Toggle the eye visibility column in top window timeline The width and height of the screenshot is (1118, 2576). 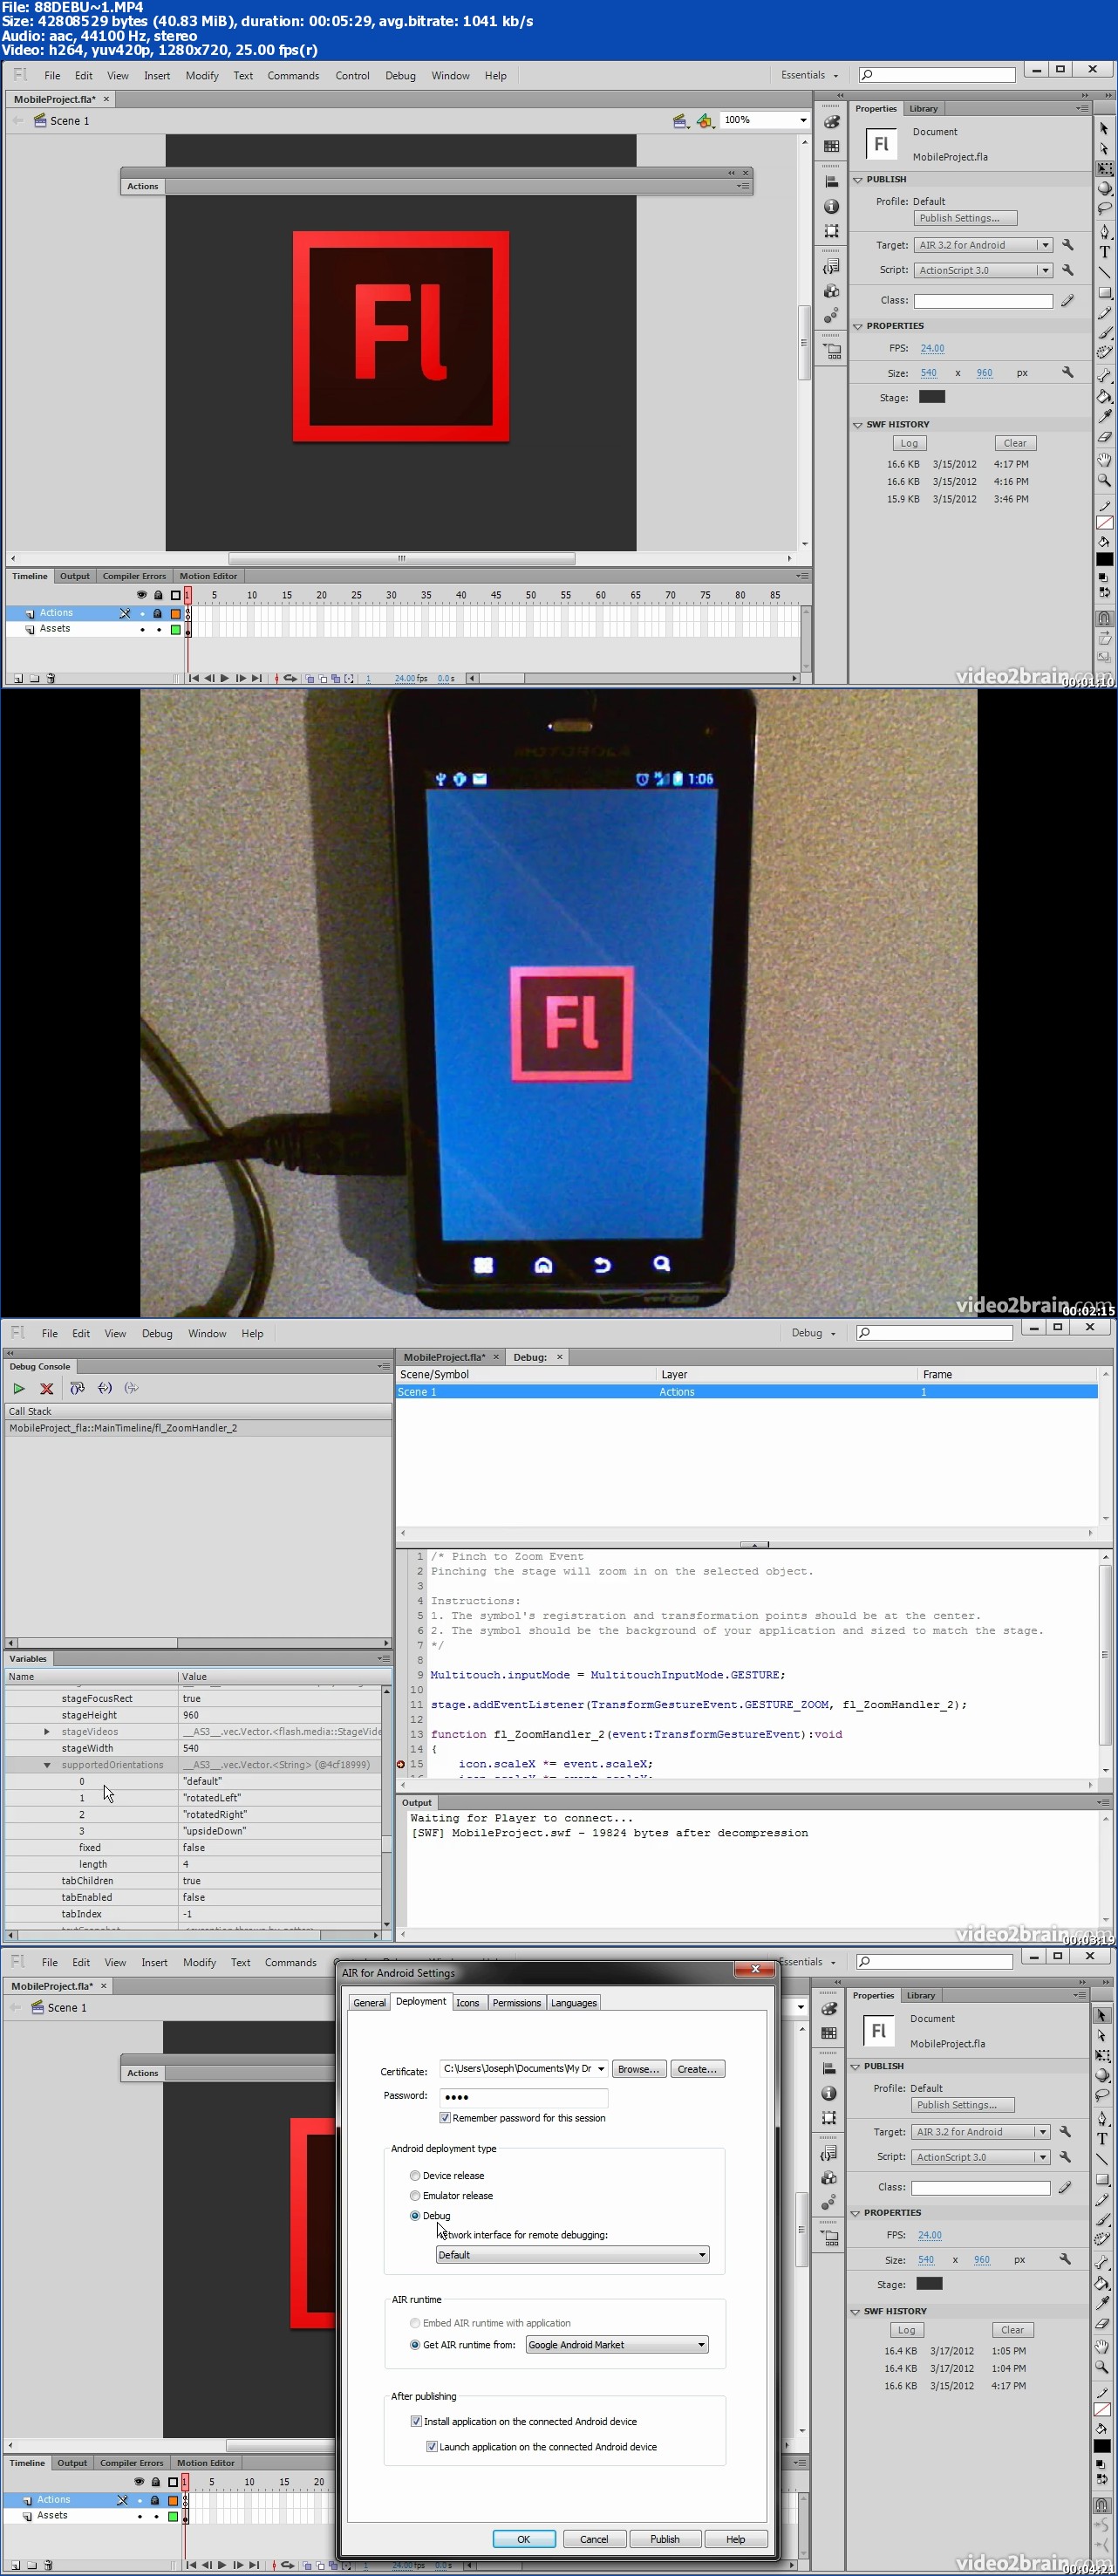141,595
